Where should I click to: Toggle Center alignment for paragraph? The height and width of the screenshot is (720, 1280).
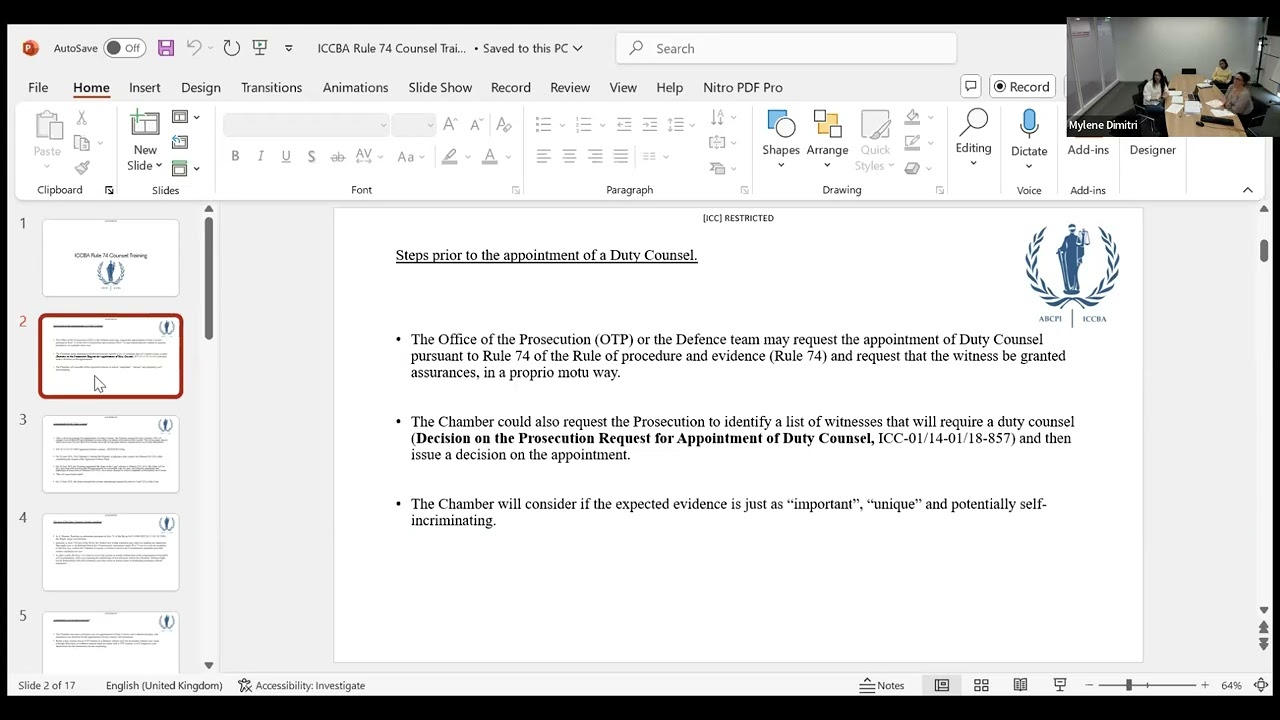click(569, 156)
